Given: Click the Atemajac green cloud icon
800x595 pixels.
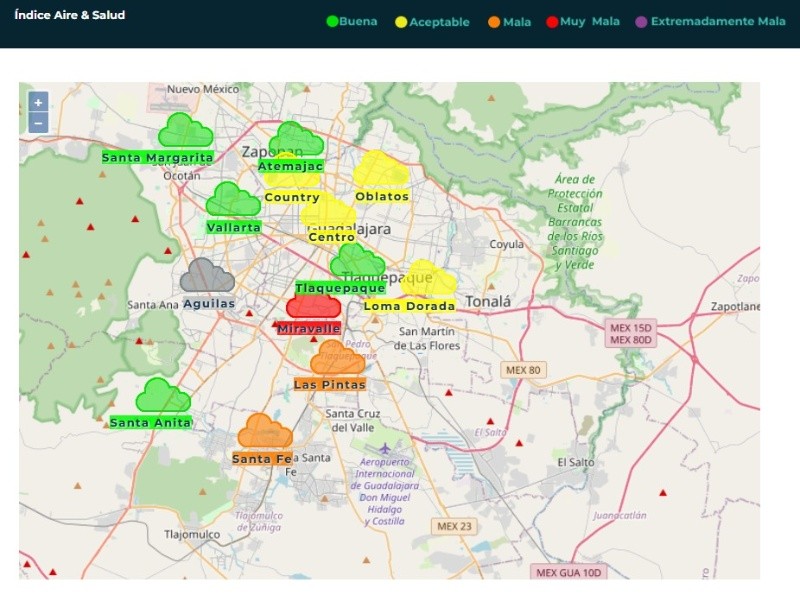Looking at the screenshot, I should tap(297, 139).
